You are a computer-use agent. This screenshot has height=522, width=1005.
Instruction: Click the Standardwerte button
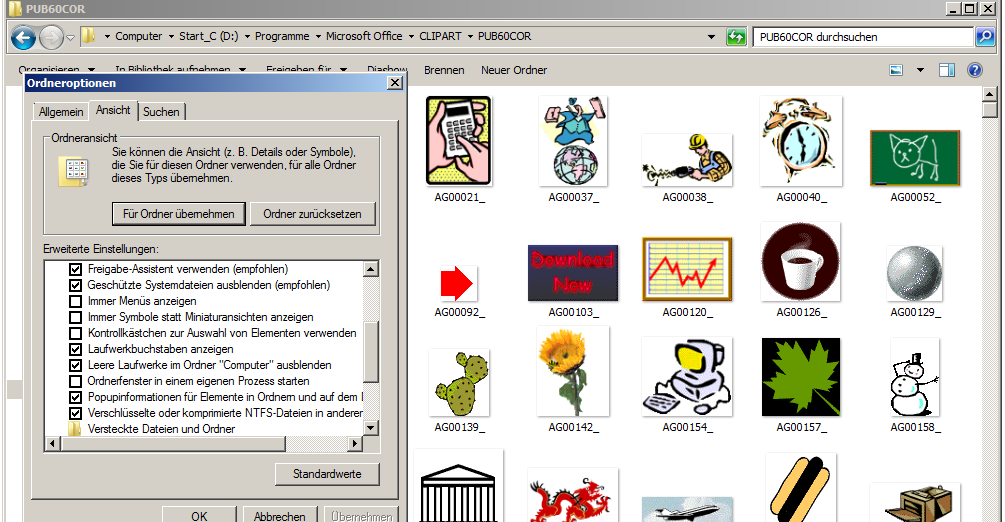click(x=328, y=474)
